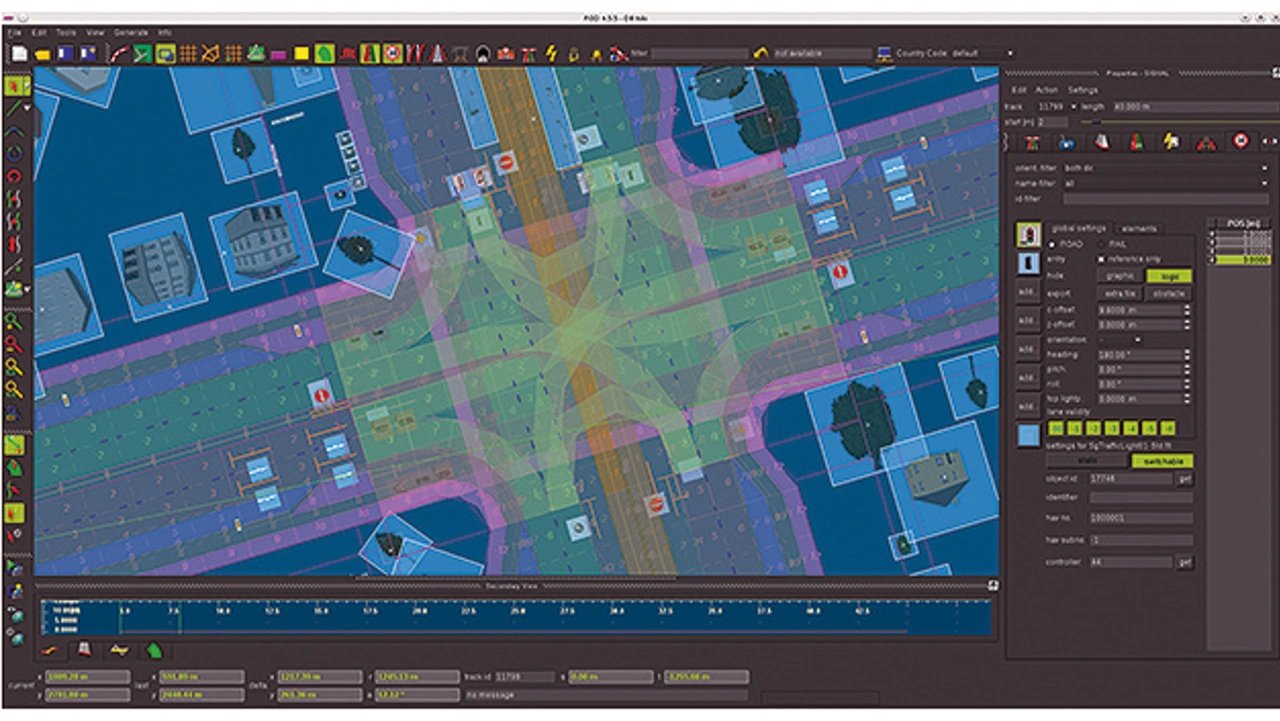
Task: Open the Generate menu
Action: 130,33
